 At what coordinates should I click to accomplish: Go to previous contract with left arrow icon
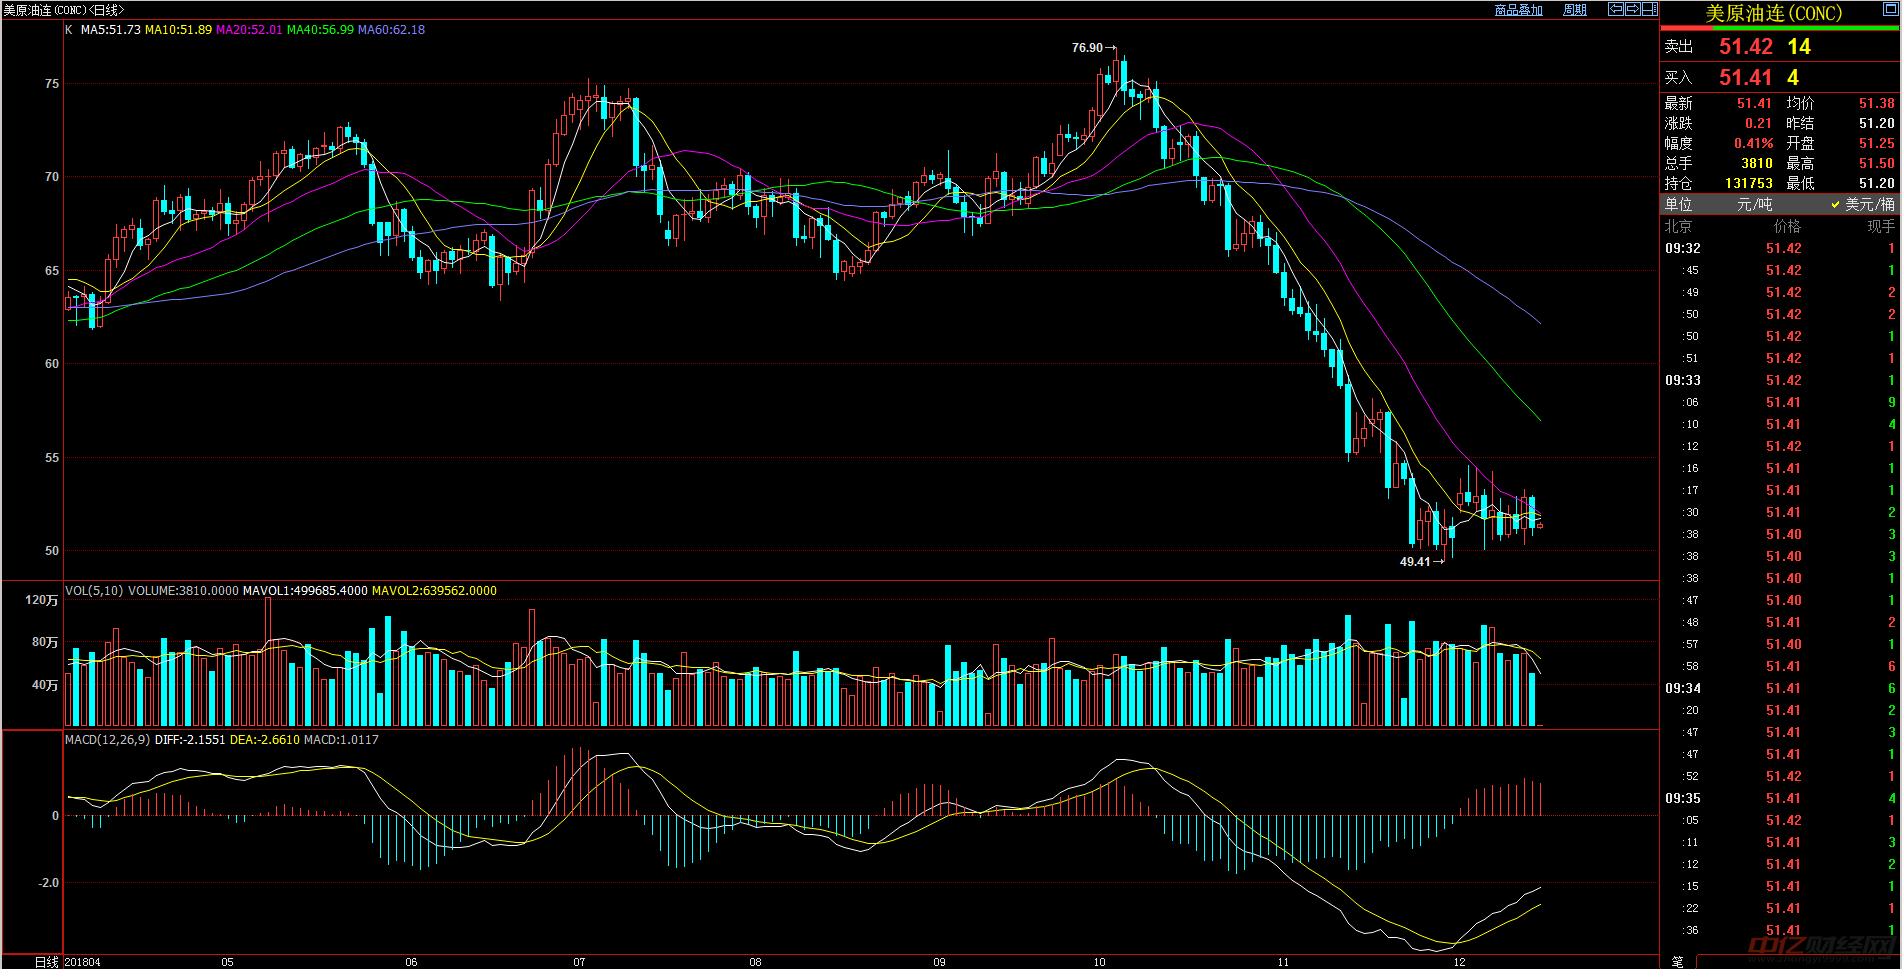click(x=1615, y=9)
